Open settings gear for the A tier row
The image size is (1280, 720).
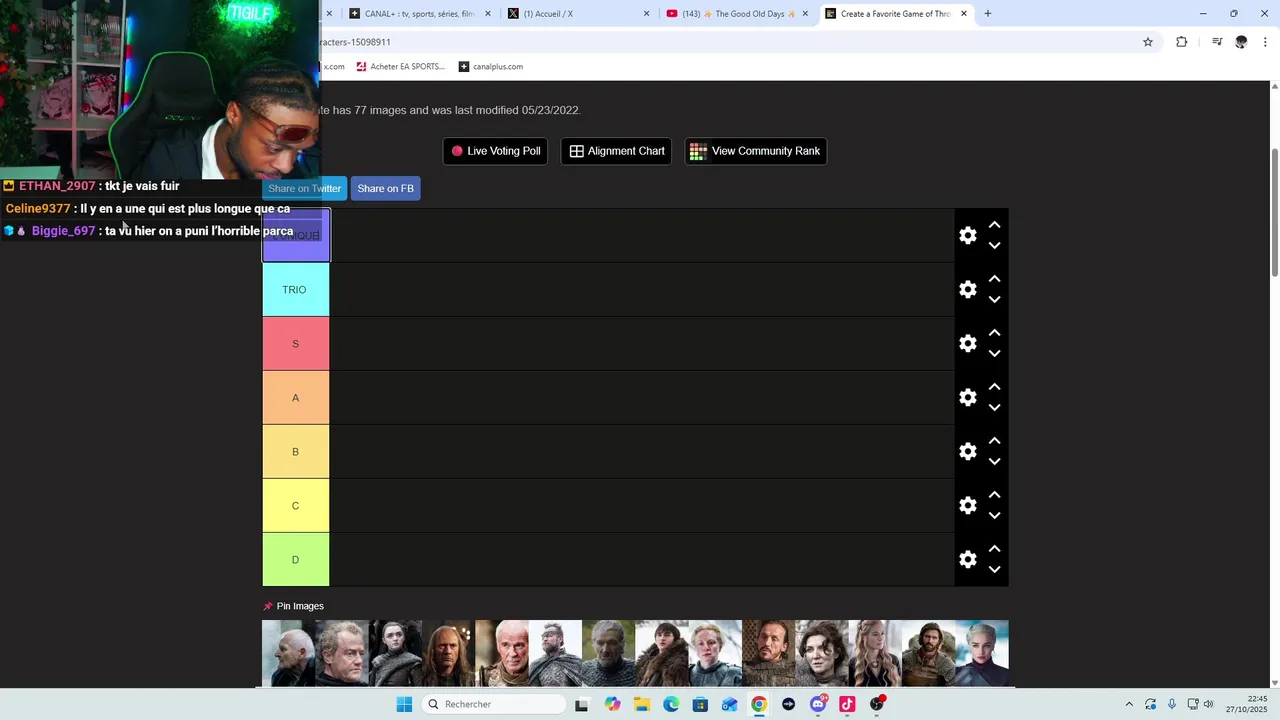(x=967, y=398)
